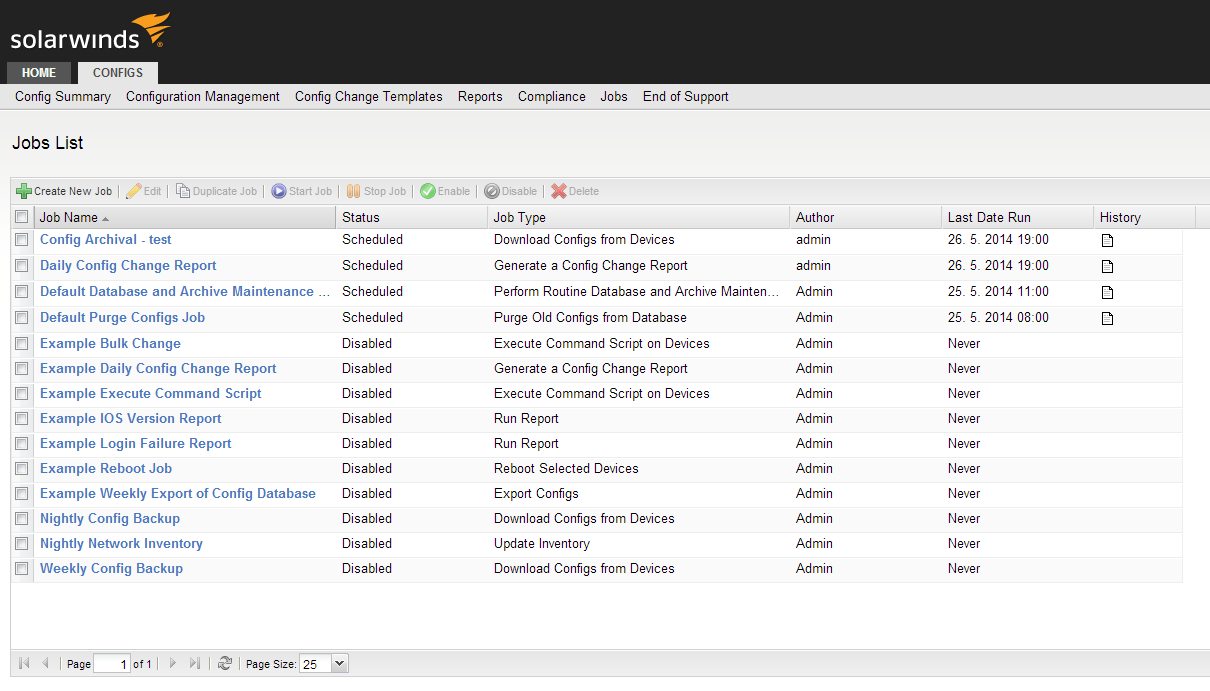Open the Compliance menu item
Screen dimensions: 1210x691
pyautogui.click(x=552, y=97)
